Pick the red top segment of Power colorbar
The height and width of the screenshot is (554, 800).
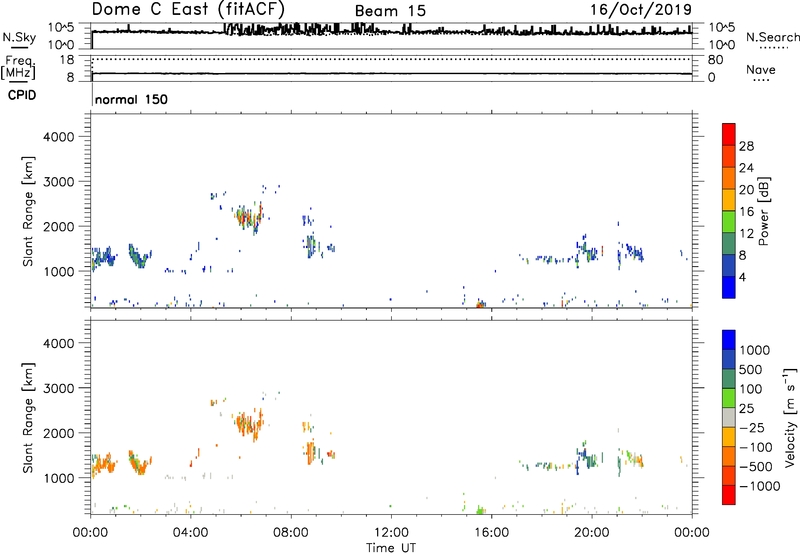pos(729,134)
